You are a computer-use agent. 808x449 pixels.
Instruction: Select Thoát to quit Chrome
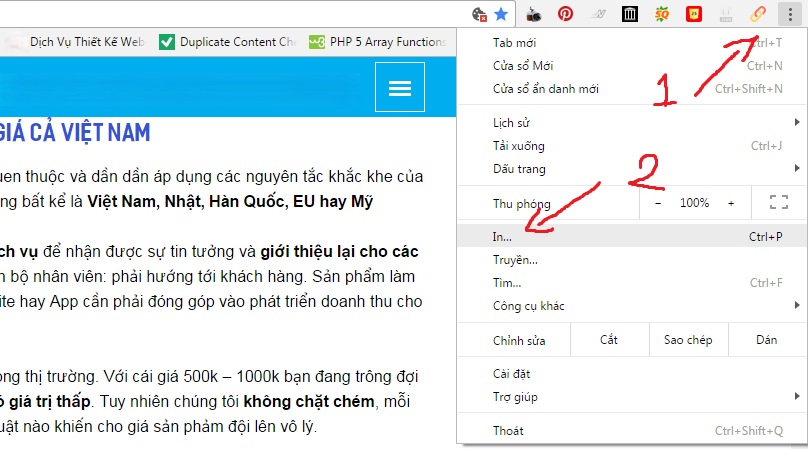click(x=632, y=431)
